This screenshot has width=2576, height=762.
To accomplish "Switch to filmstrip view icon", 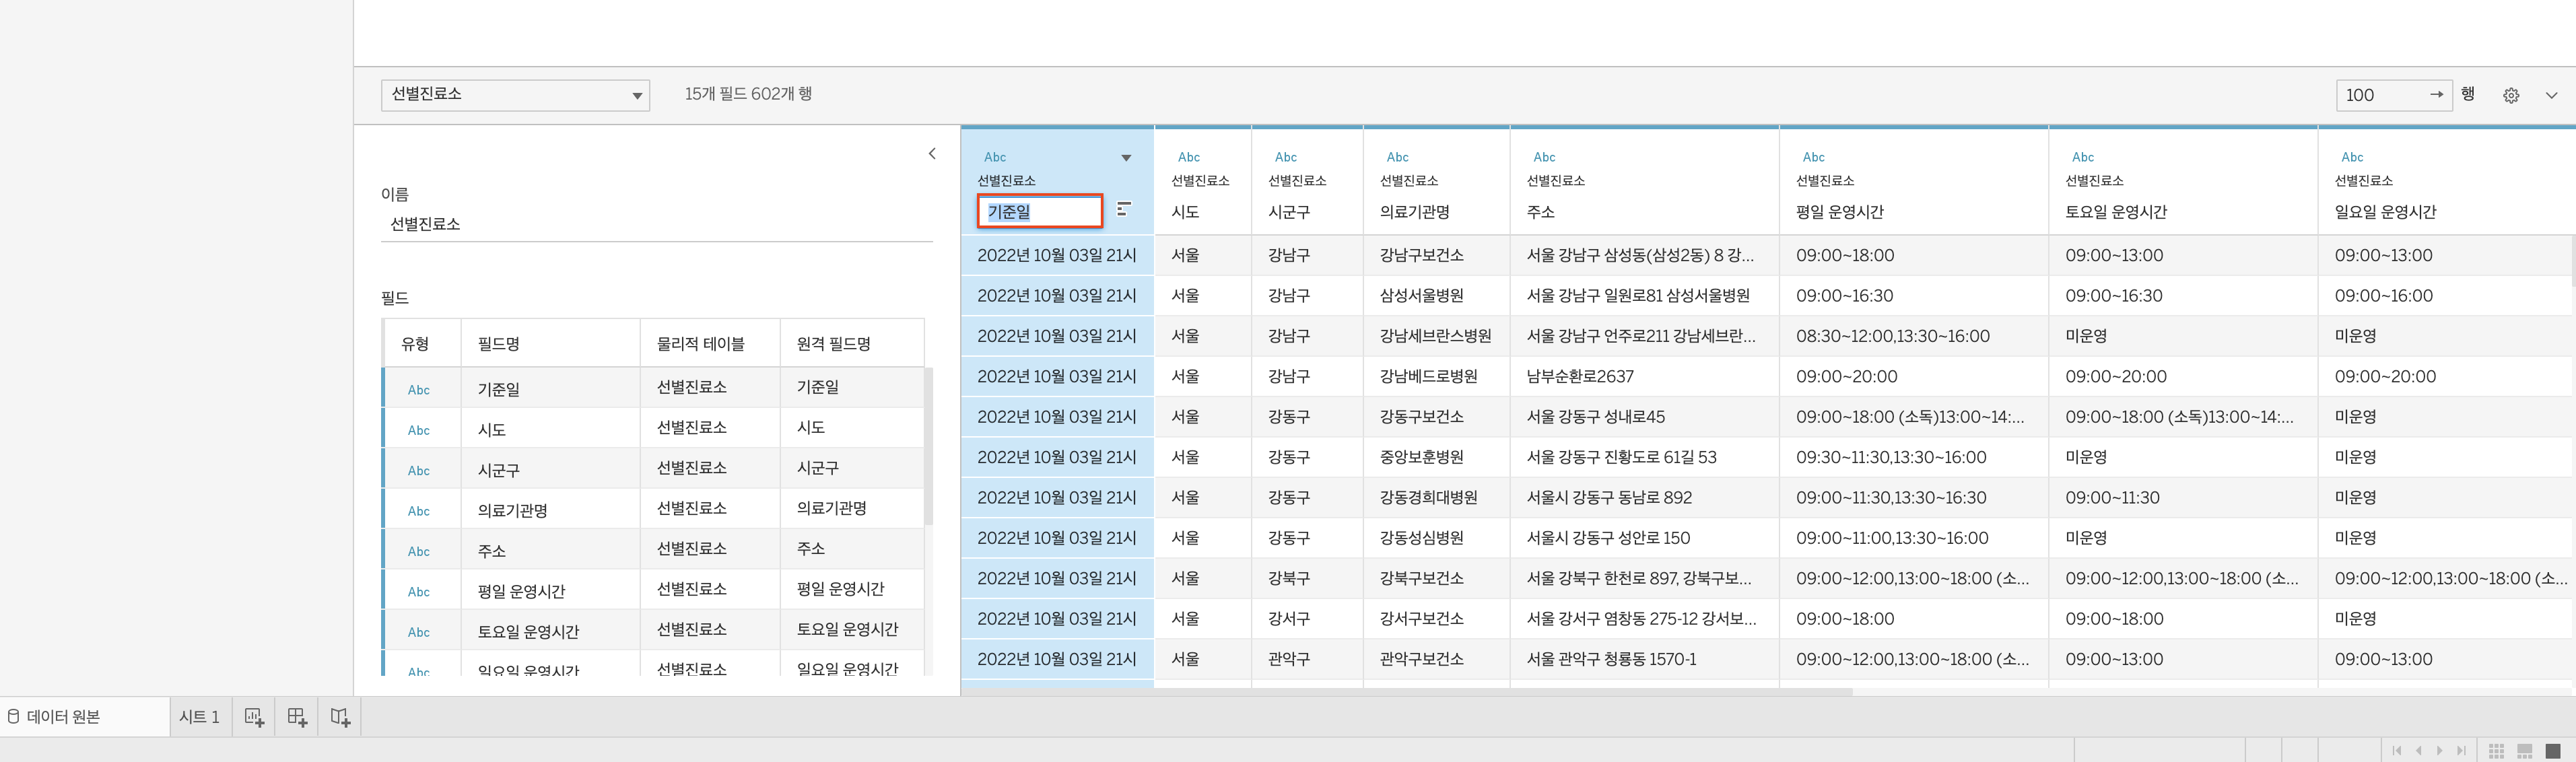I will (x=2524, y=751).
